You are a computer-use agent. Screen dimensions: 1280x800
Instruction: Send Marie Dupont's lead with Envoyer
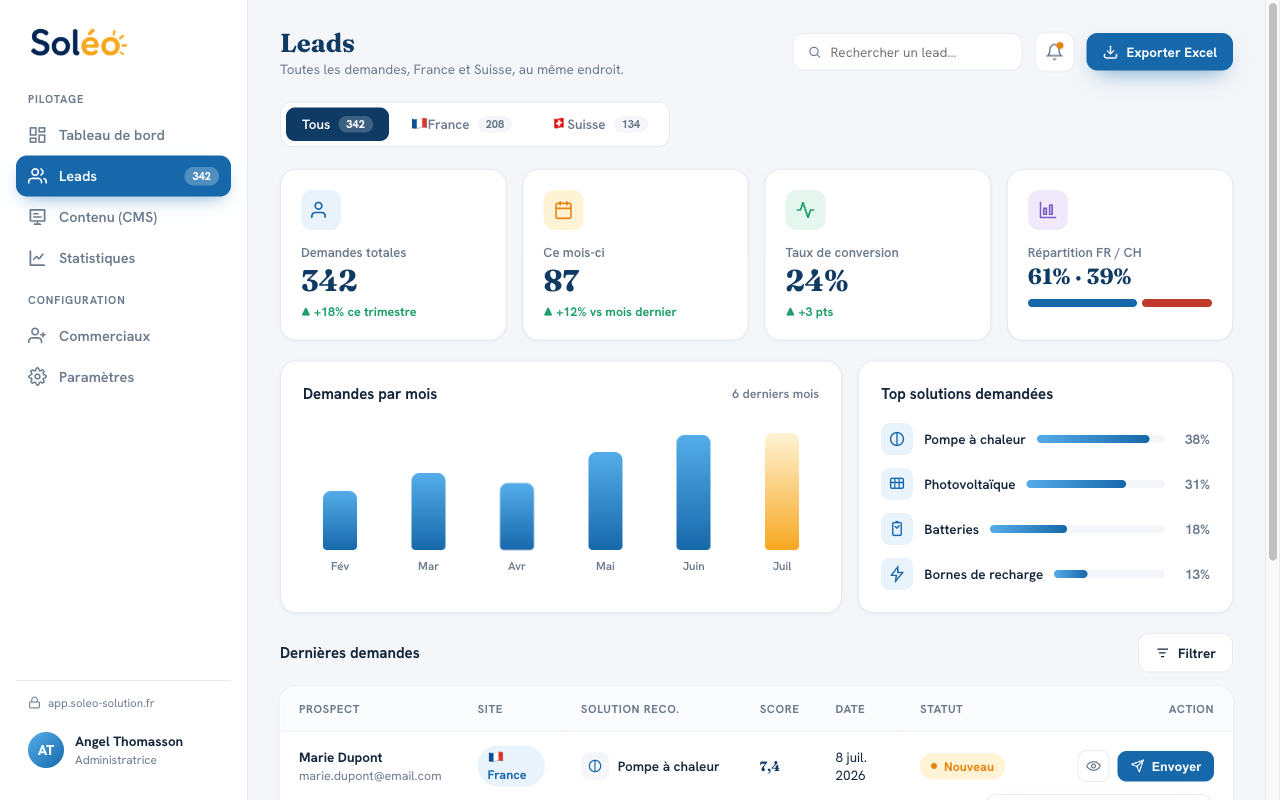1165,767
